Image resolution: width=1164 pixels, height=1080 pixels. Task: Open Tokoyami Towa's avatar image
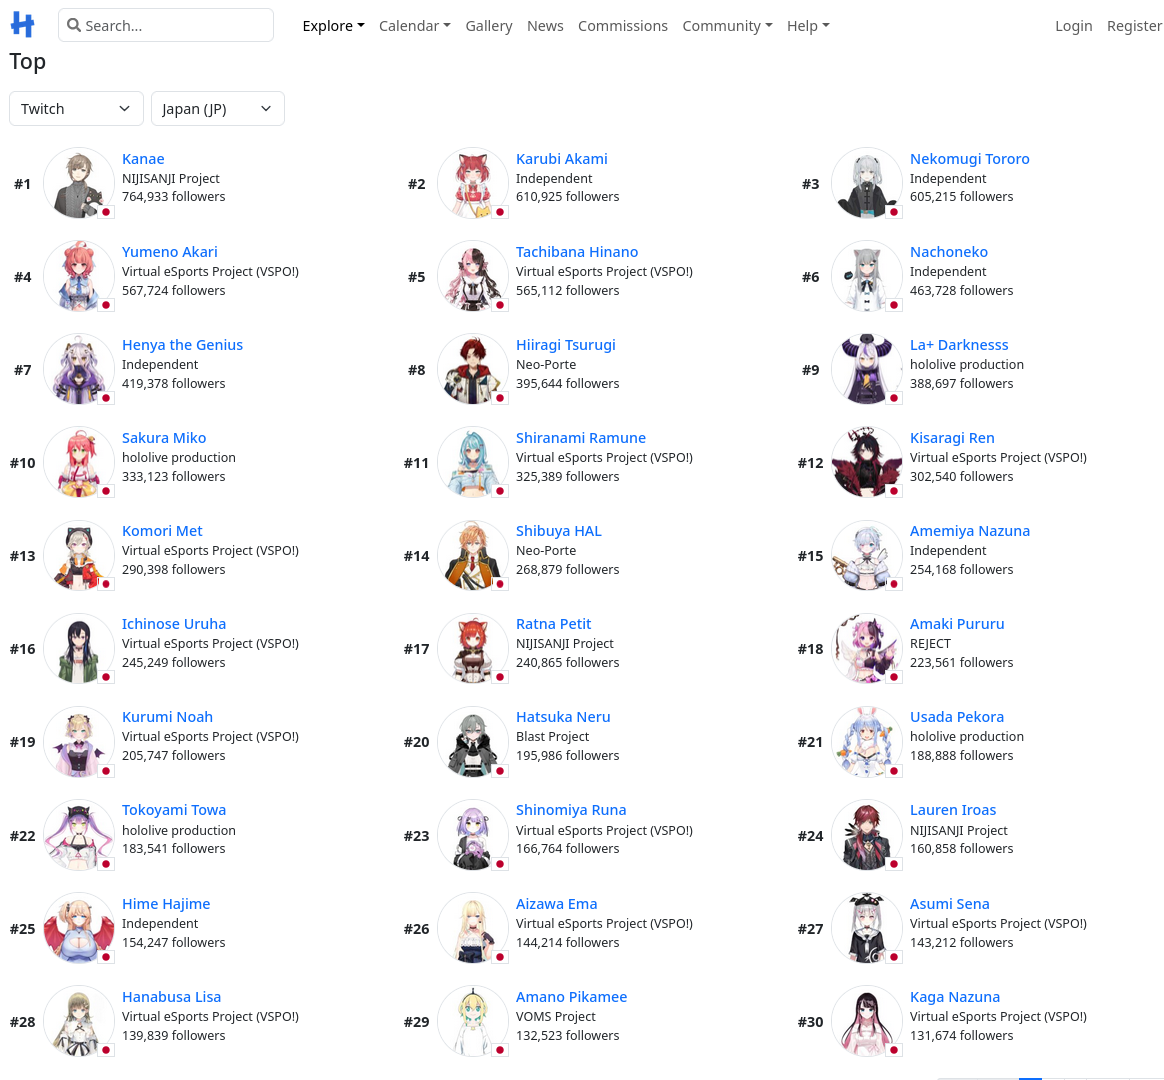pyautogui.click(x=79, y=835)
